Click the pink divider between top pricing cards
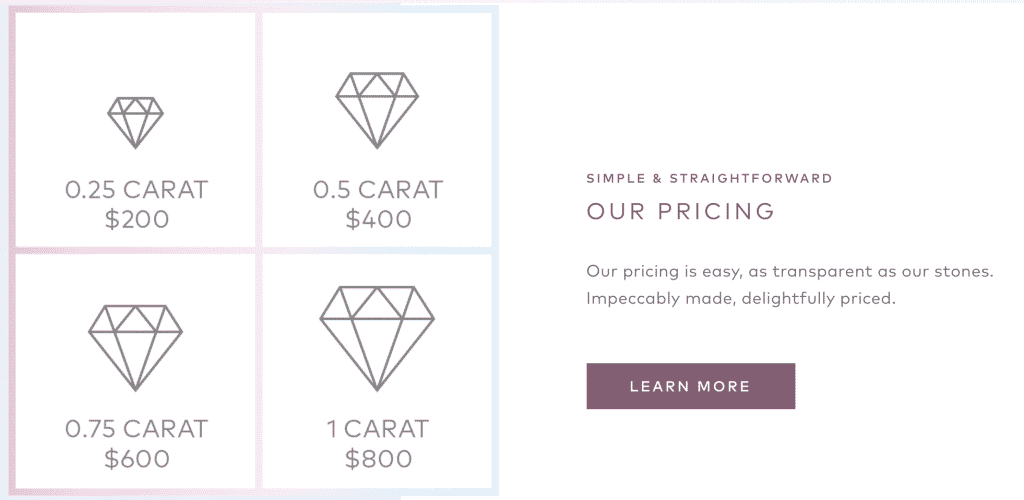 (259, 129)
